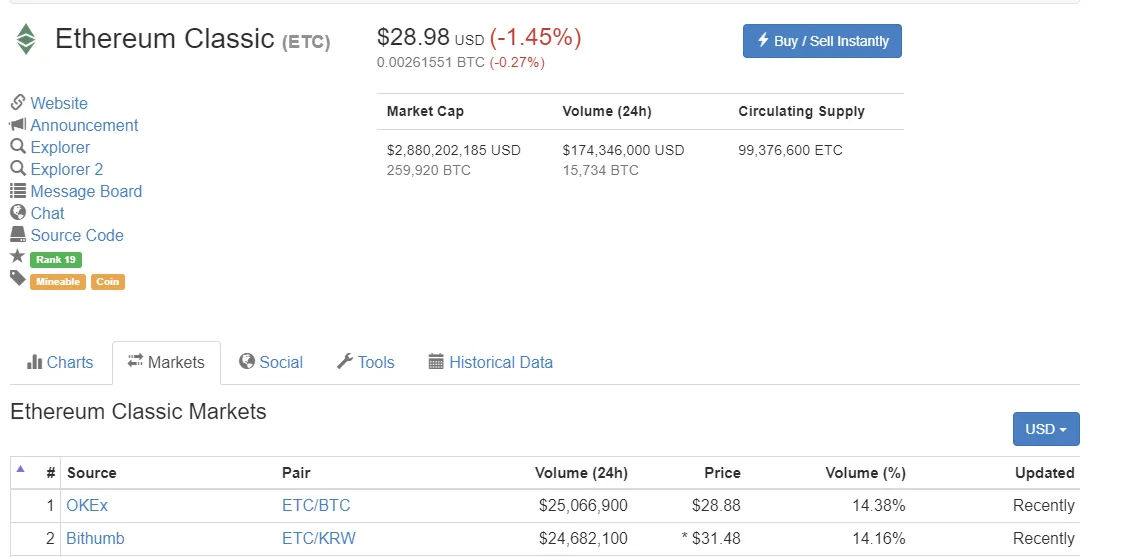Click the list icon beside Message Board

click(18, 190)
